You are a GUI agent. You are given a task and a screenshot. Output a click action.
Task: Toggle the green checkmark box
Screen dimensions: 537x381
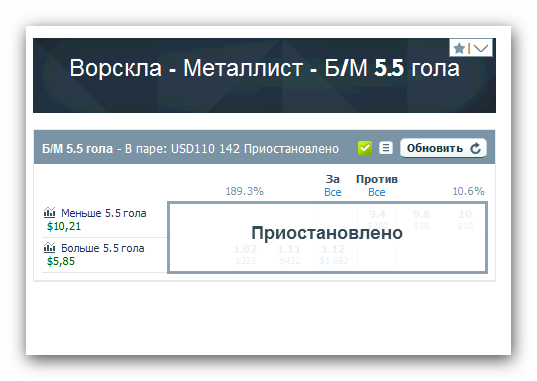365,148
